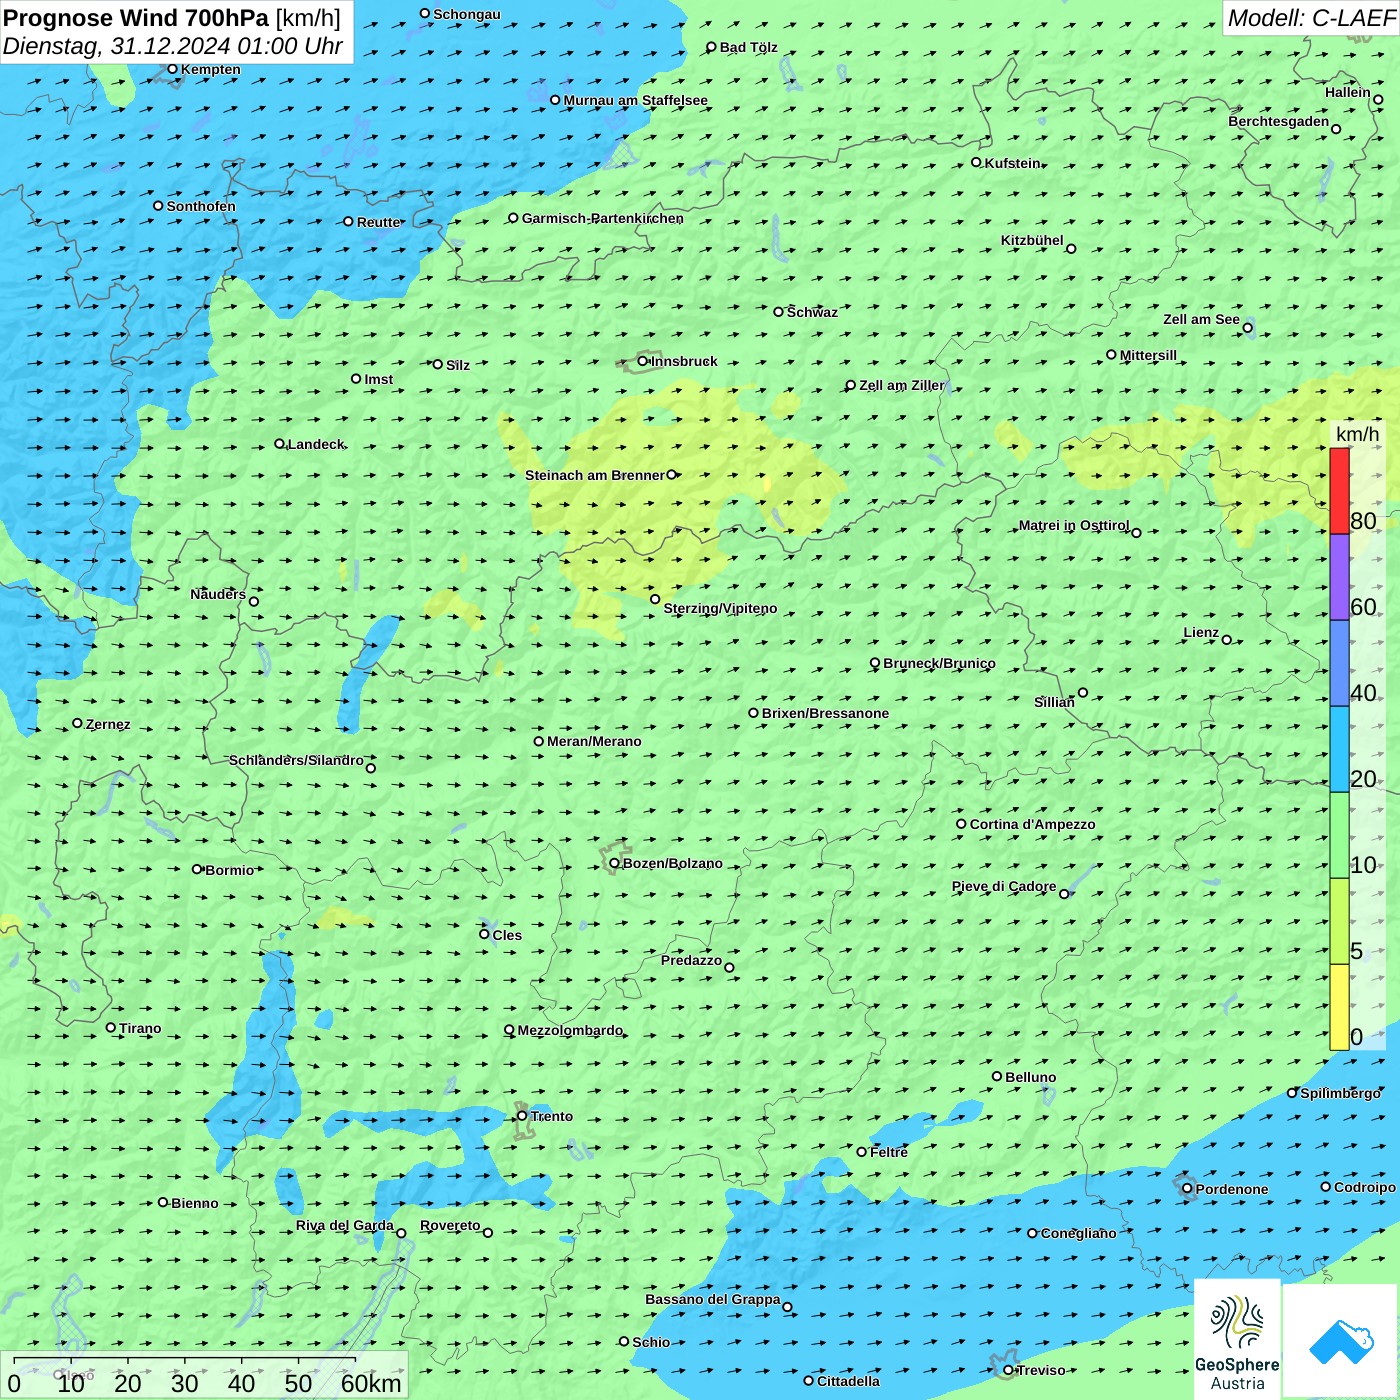Click the Bormio location marker
Screen dimensions: 1400x1400
pos(197,869)
